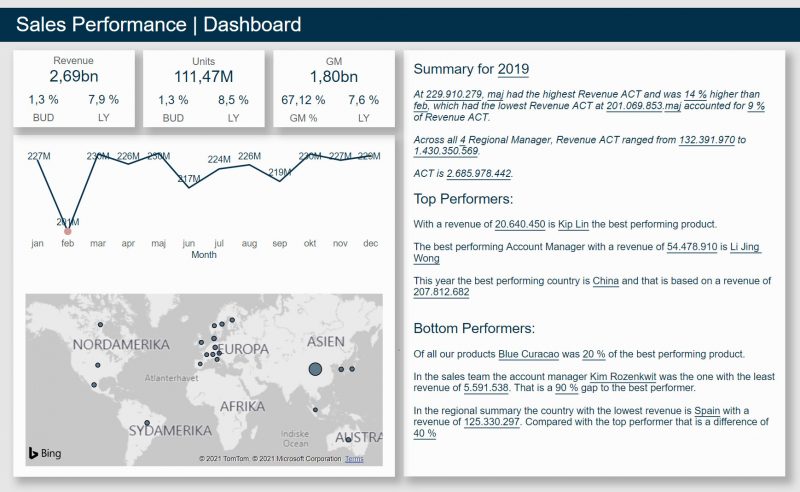Click the country revenue 207.812.682

441,292
